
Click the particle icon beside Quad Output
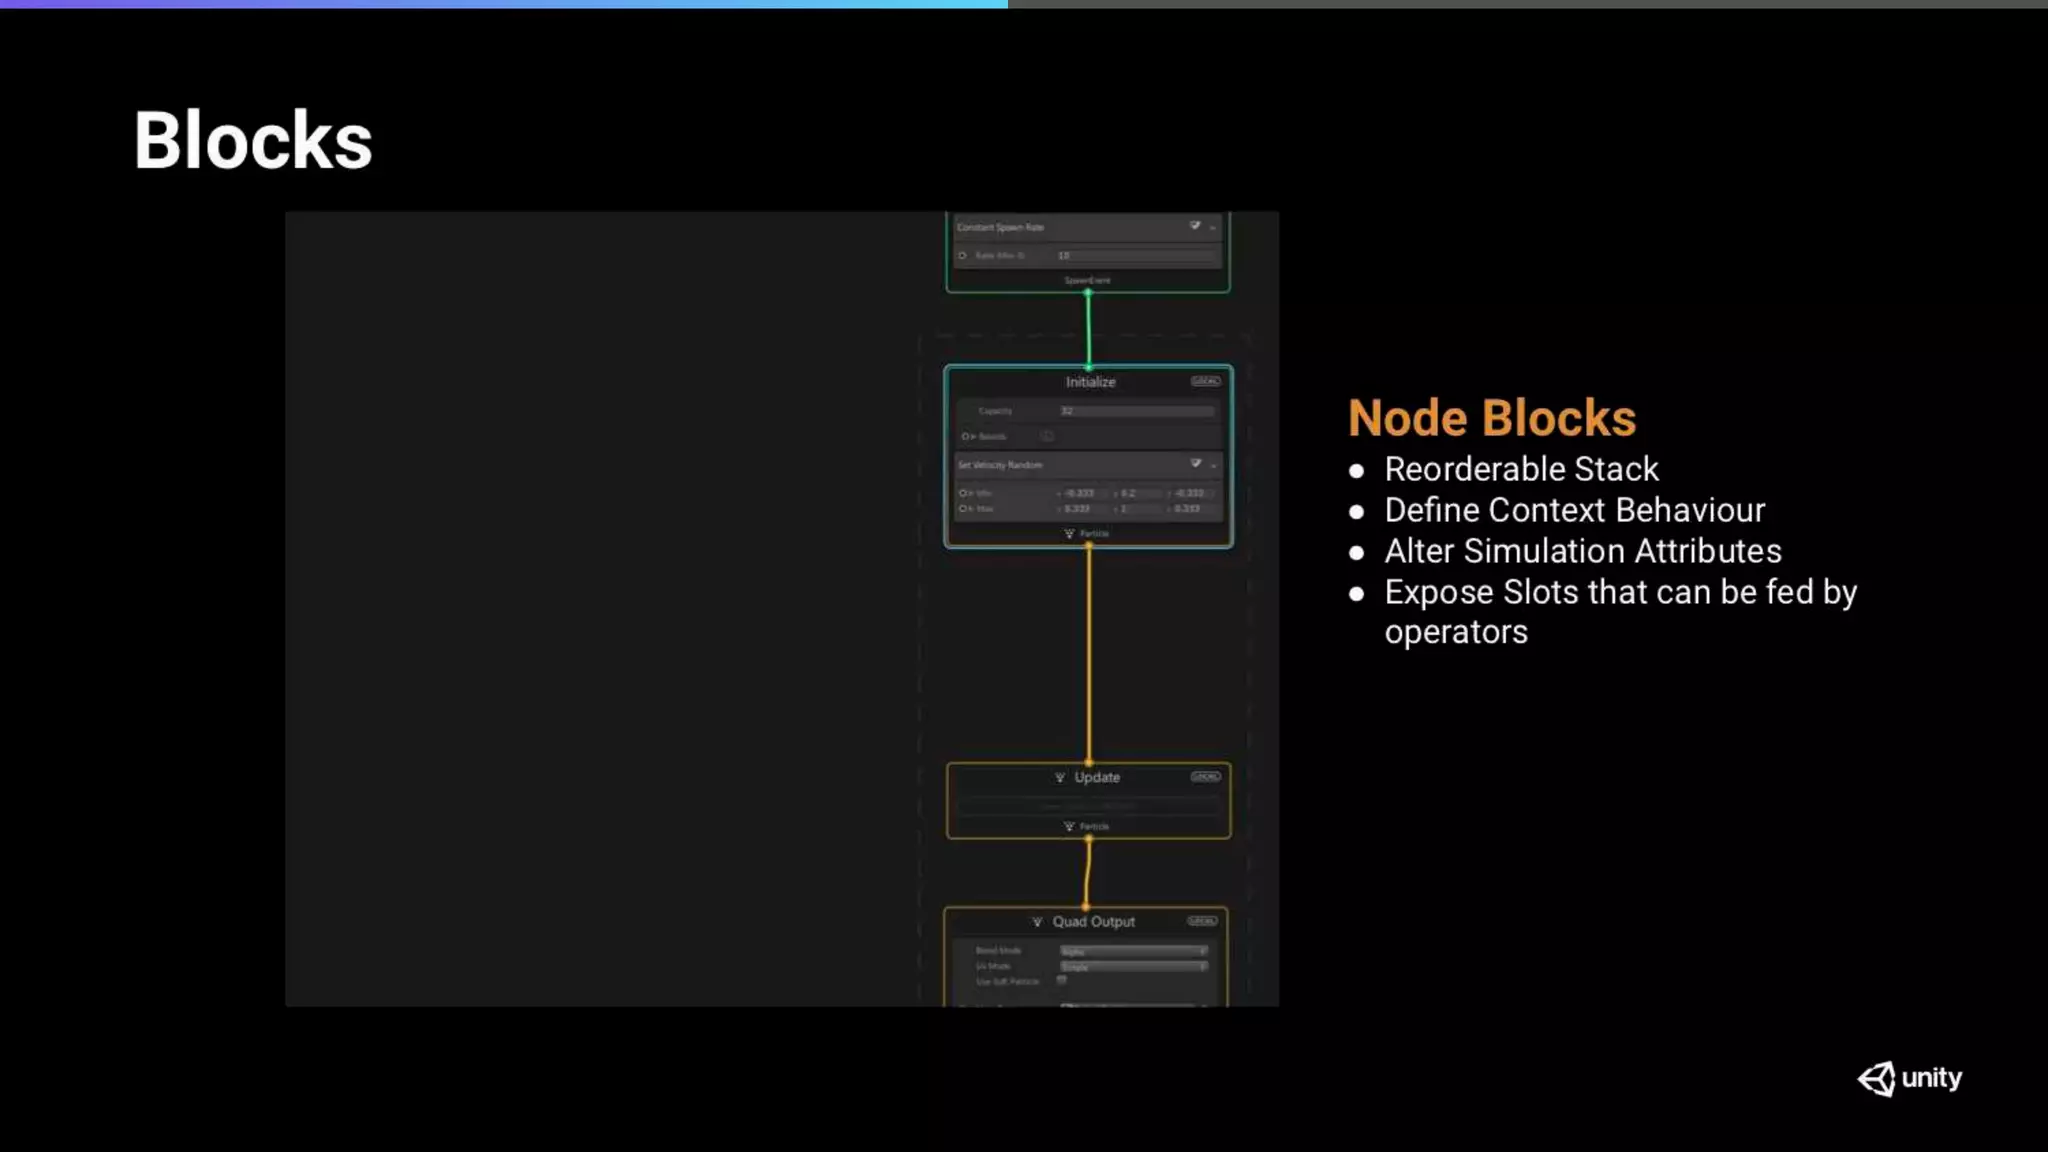pyautogui.click(x=1037, y=922)
